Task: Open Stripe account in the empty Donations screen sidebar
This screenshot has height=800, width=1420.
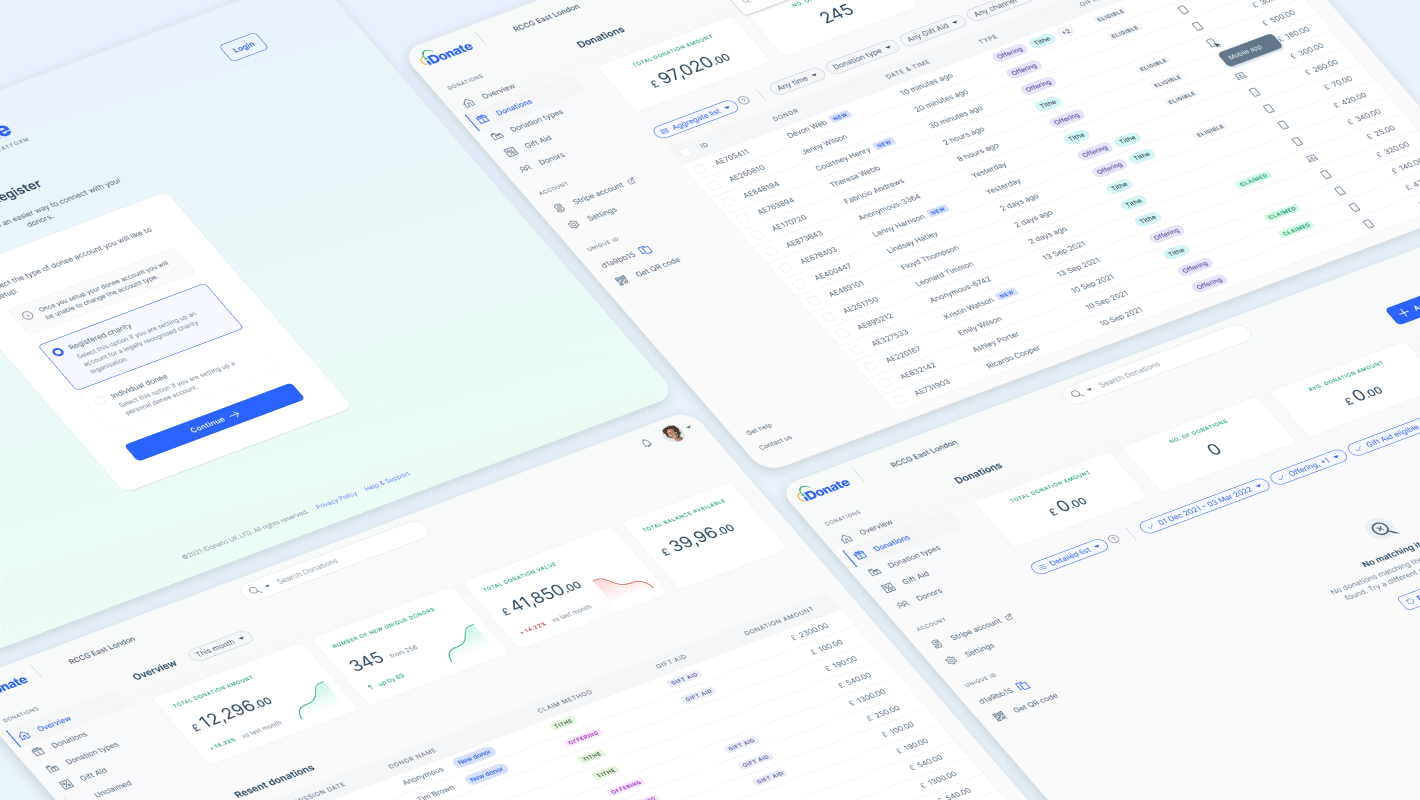Action: tap(974, 629)
